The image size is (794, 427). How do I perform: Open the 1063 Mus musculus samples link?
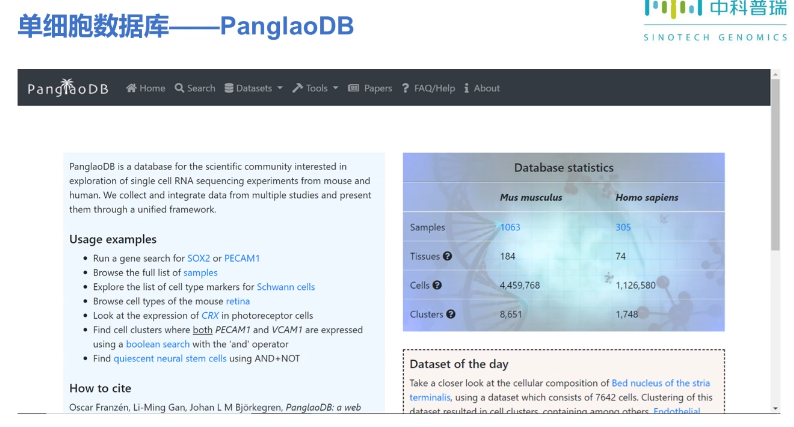[x=510, y=227]
